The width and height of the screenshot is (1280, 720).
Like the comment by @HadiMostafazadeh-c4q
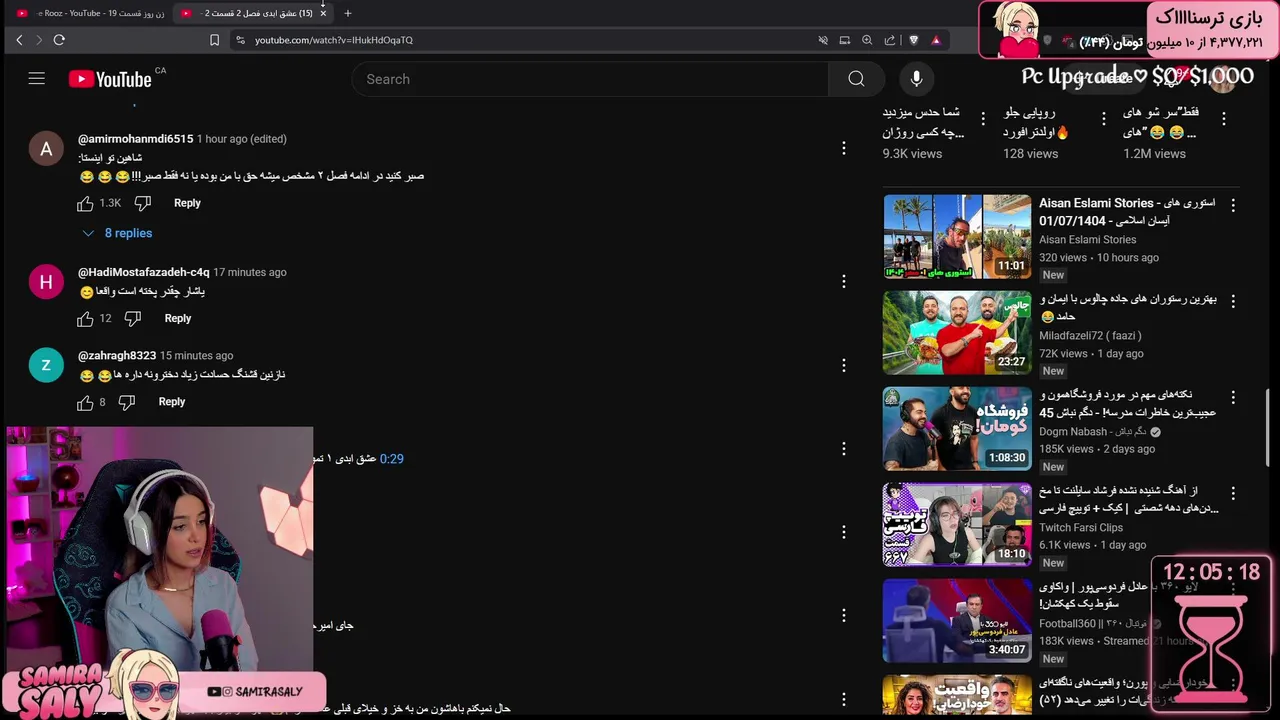point(85,318)
